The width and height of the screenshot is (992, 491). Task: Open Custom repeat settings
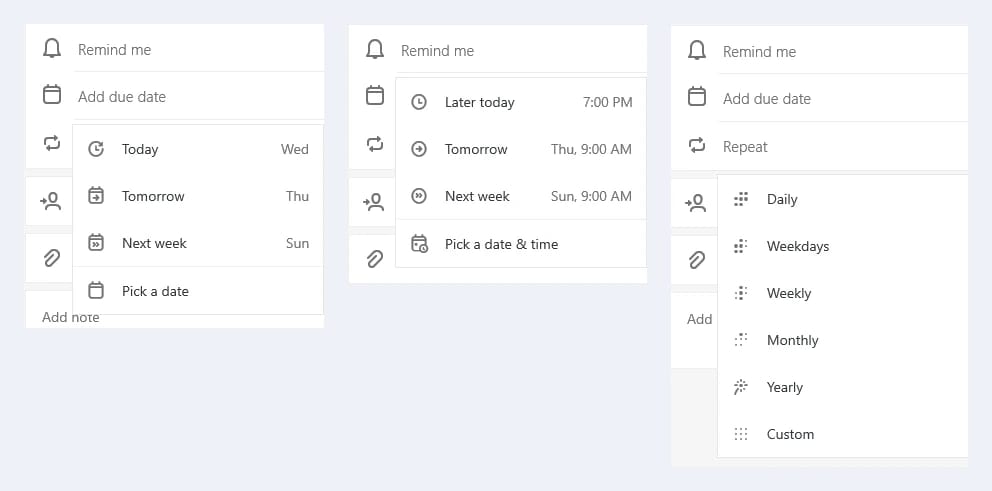point(843,434)
